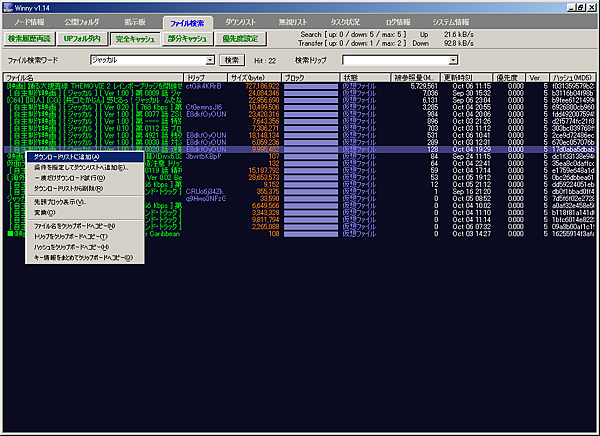Viewport: 600px width, 436px height.
Task: Click the size value 24,084,346
Action: pyautogui.click(x=264, y=93)
